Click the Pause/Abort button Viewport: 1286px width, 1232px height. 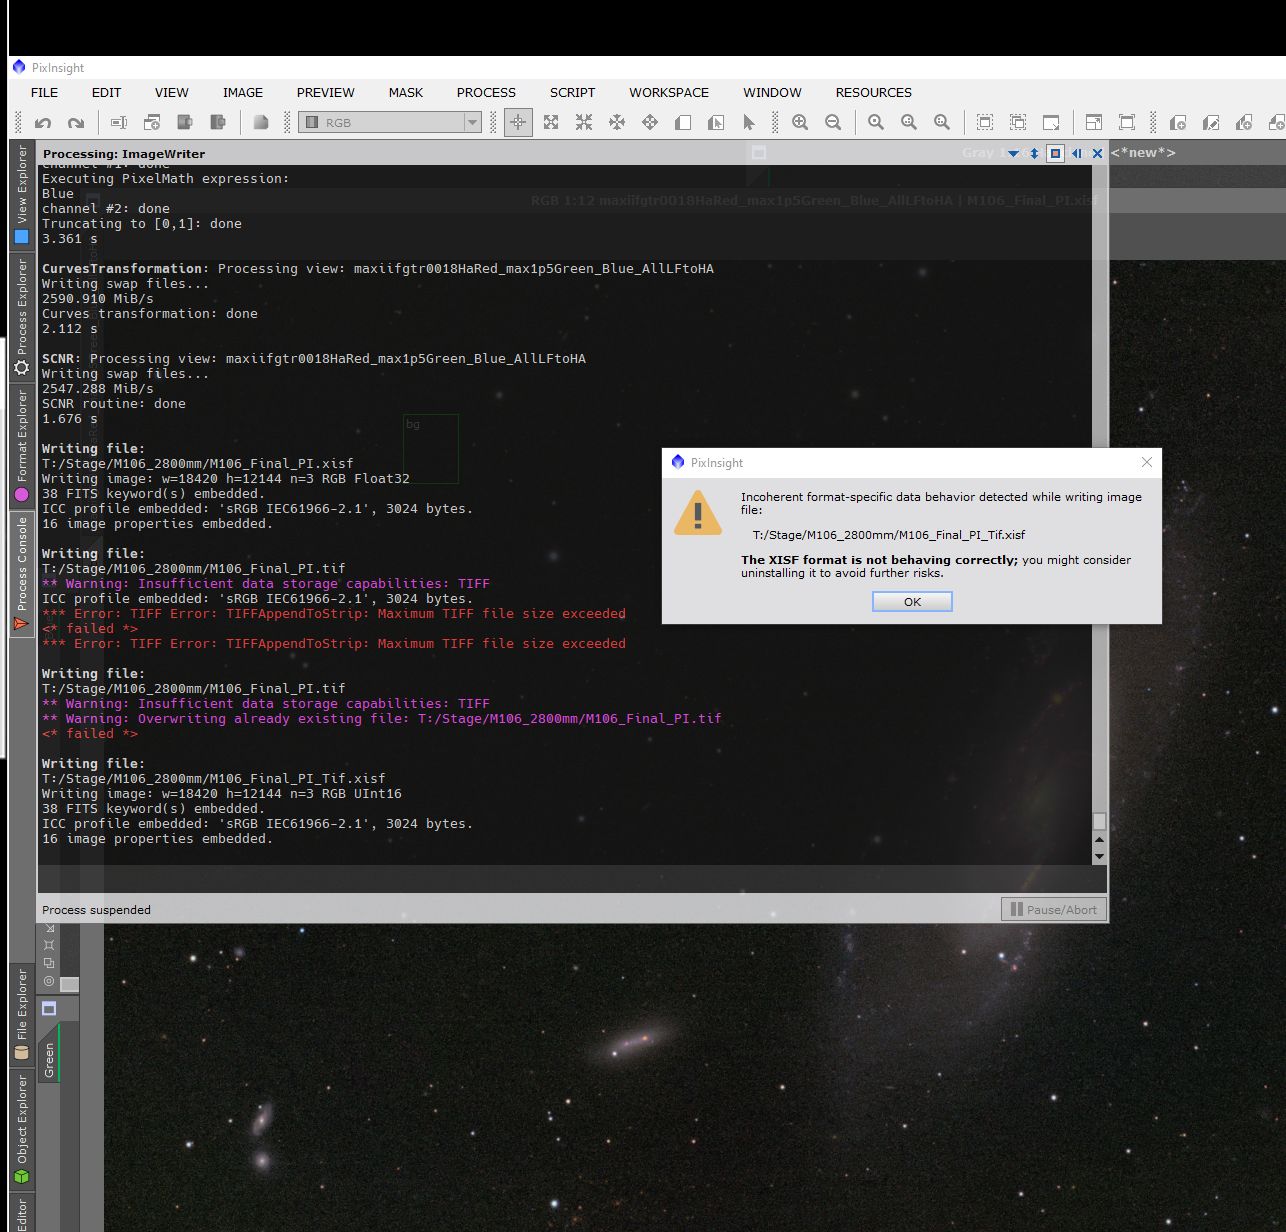pos(1053,909)
